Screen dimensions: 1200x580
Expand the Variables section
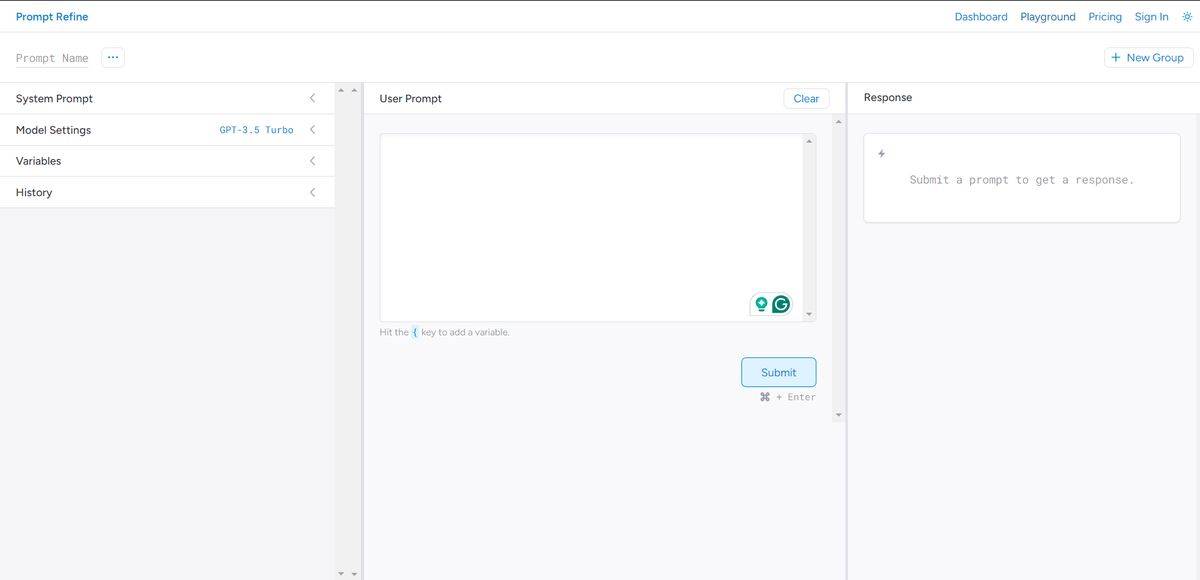point(312,161)
